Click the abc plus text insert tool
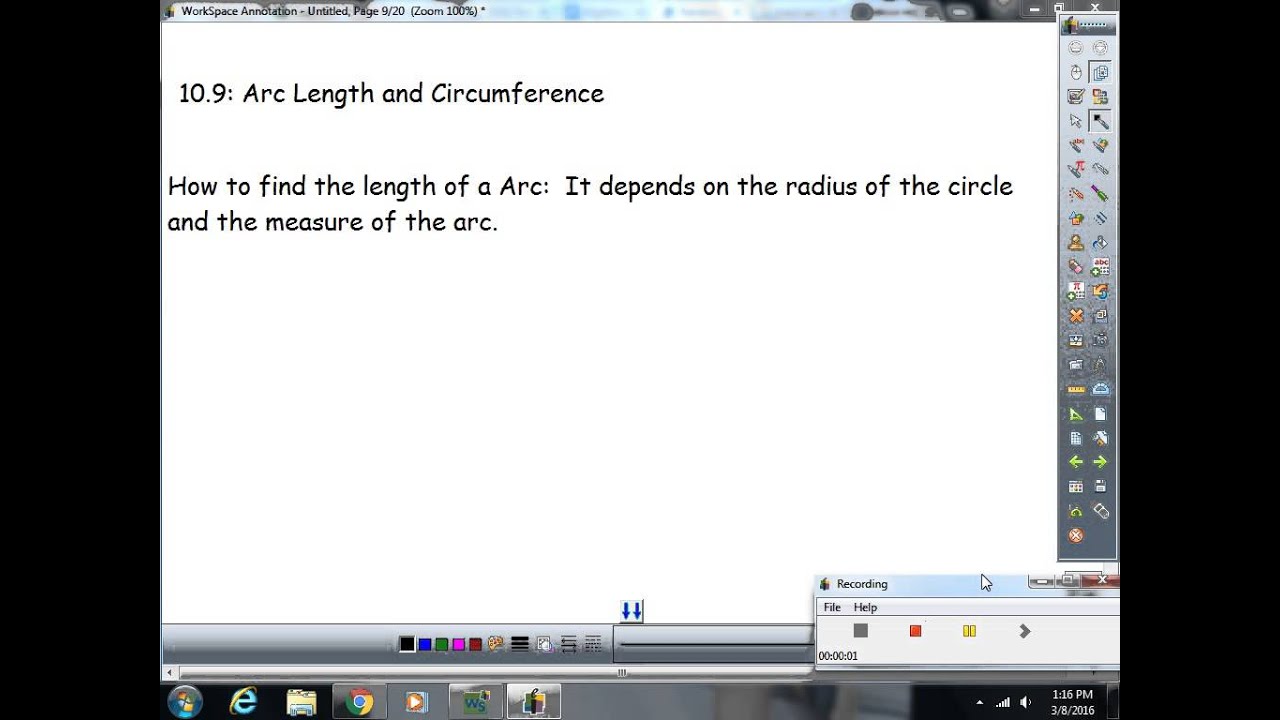This screenshot has height=720, width=1280. pos(1100,267)
